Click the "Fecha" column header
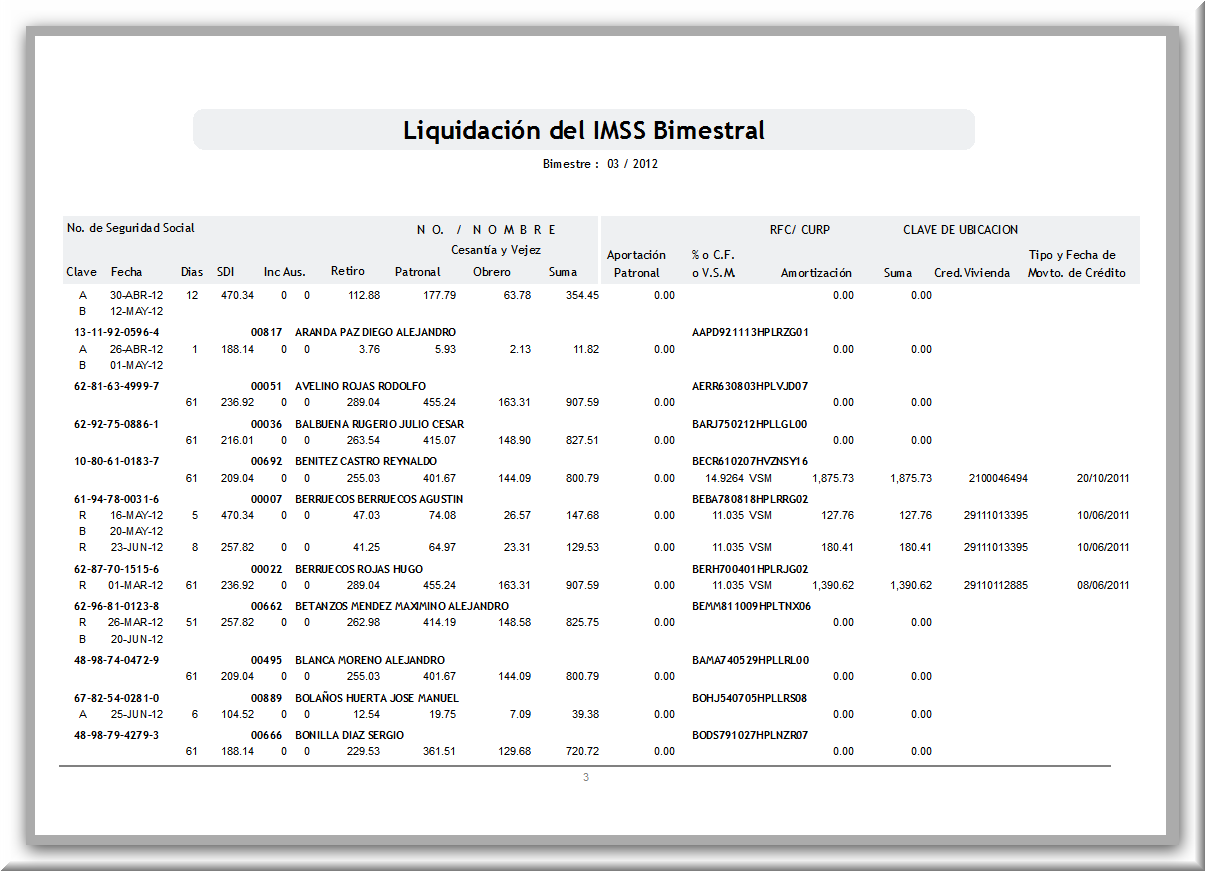This screenshot has width=1205, height=871. [x=127, y=272]
